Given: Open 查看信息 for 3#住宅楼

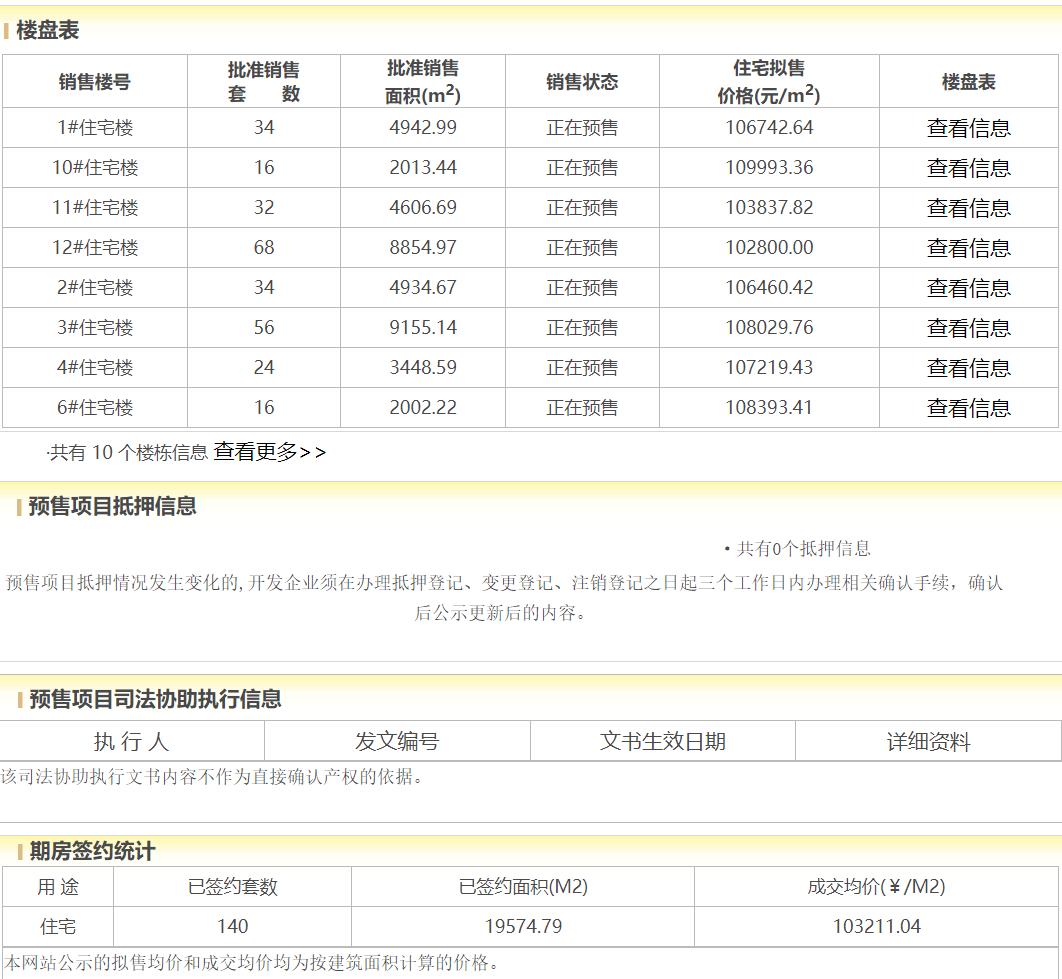Looking at the screenshot, I should (x=969, y=328).
